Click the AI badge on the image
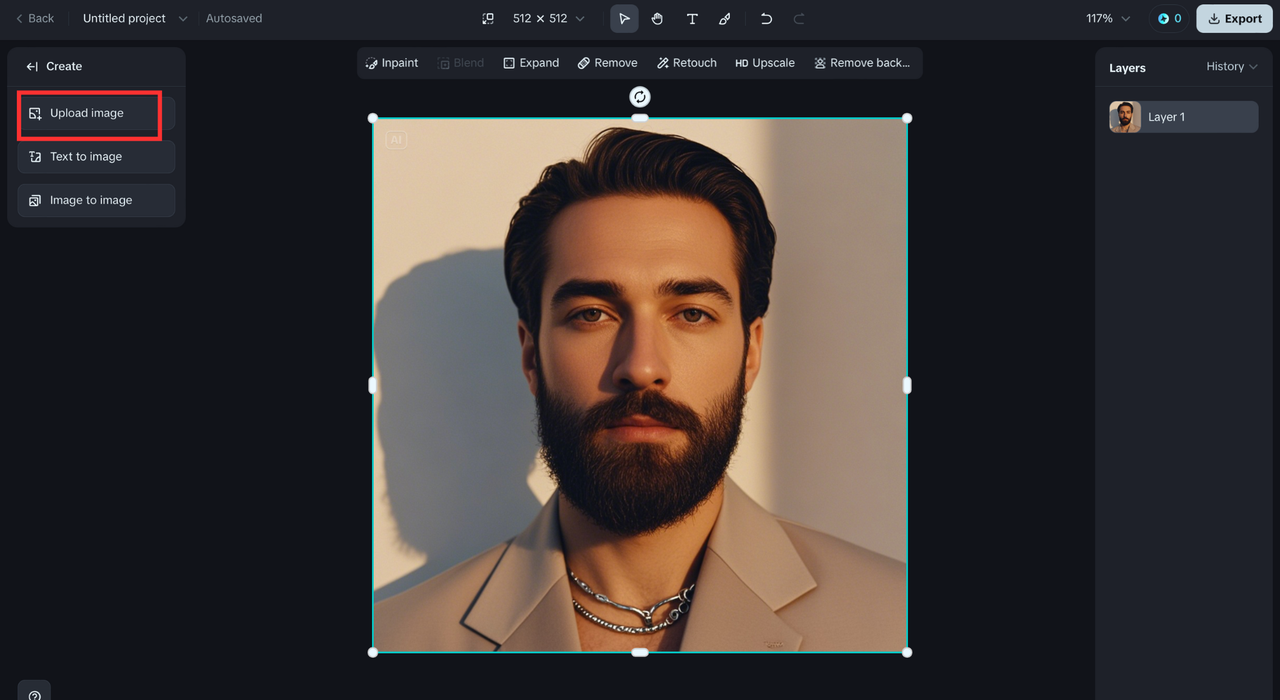 click(396, 140)
